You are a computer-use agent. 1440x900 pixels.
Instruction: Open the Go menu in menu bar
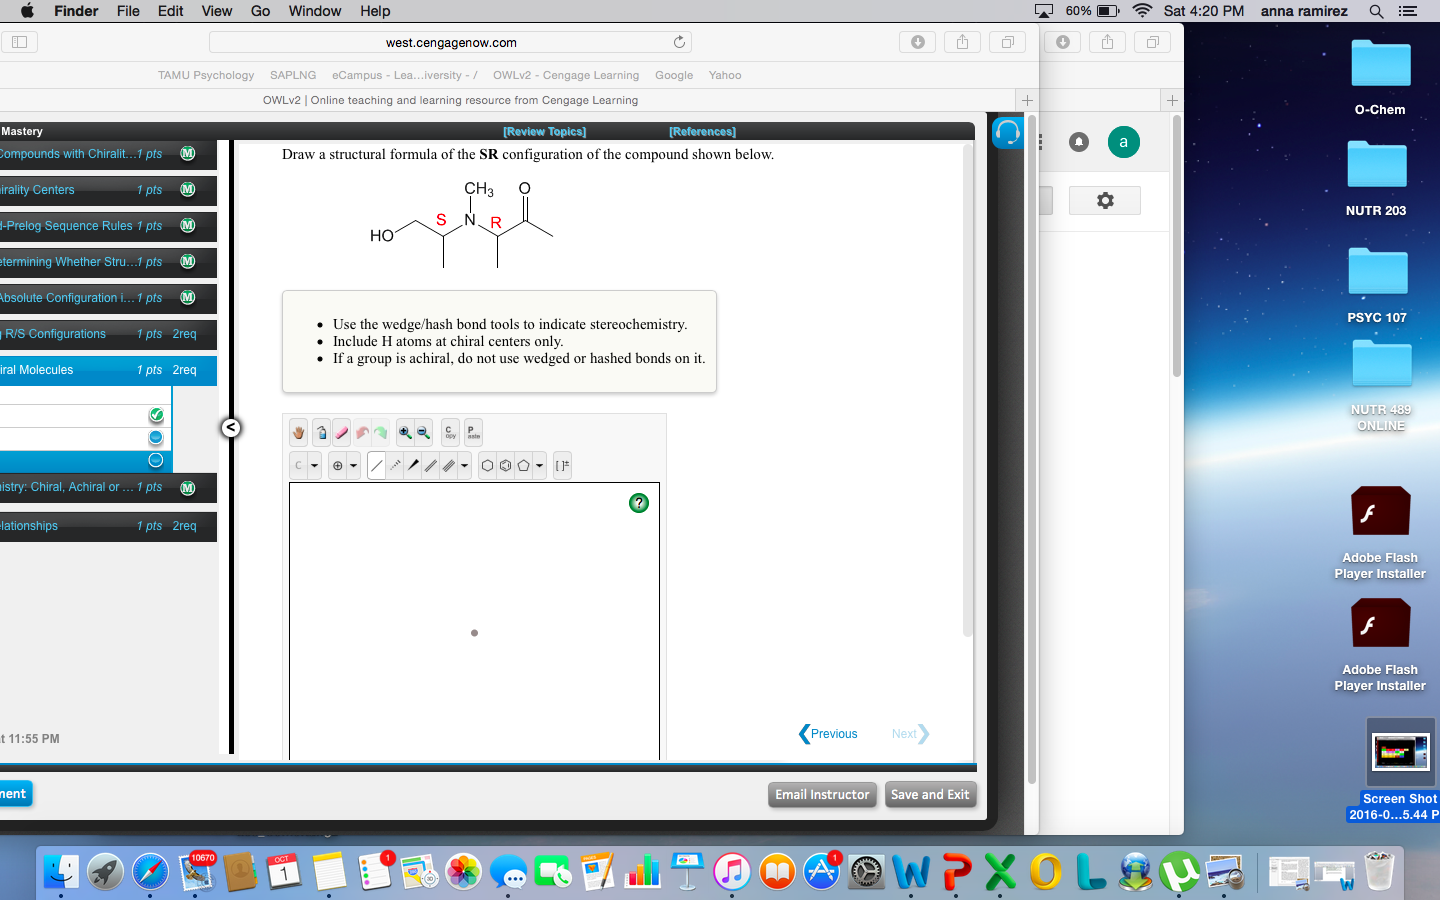[259, 11]
